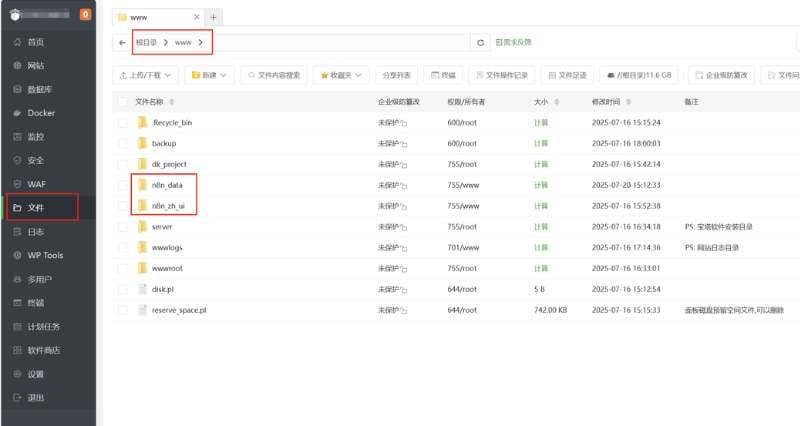Open the 日志 logs sidebar icon

click(x=17, y=232)
